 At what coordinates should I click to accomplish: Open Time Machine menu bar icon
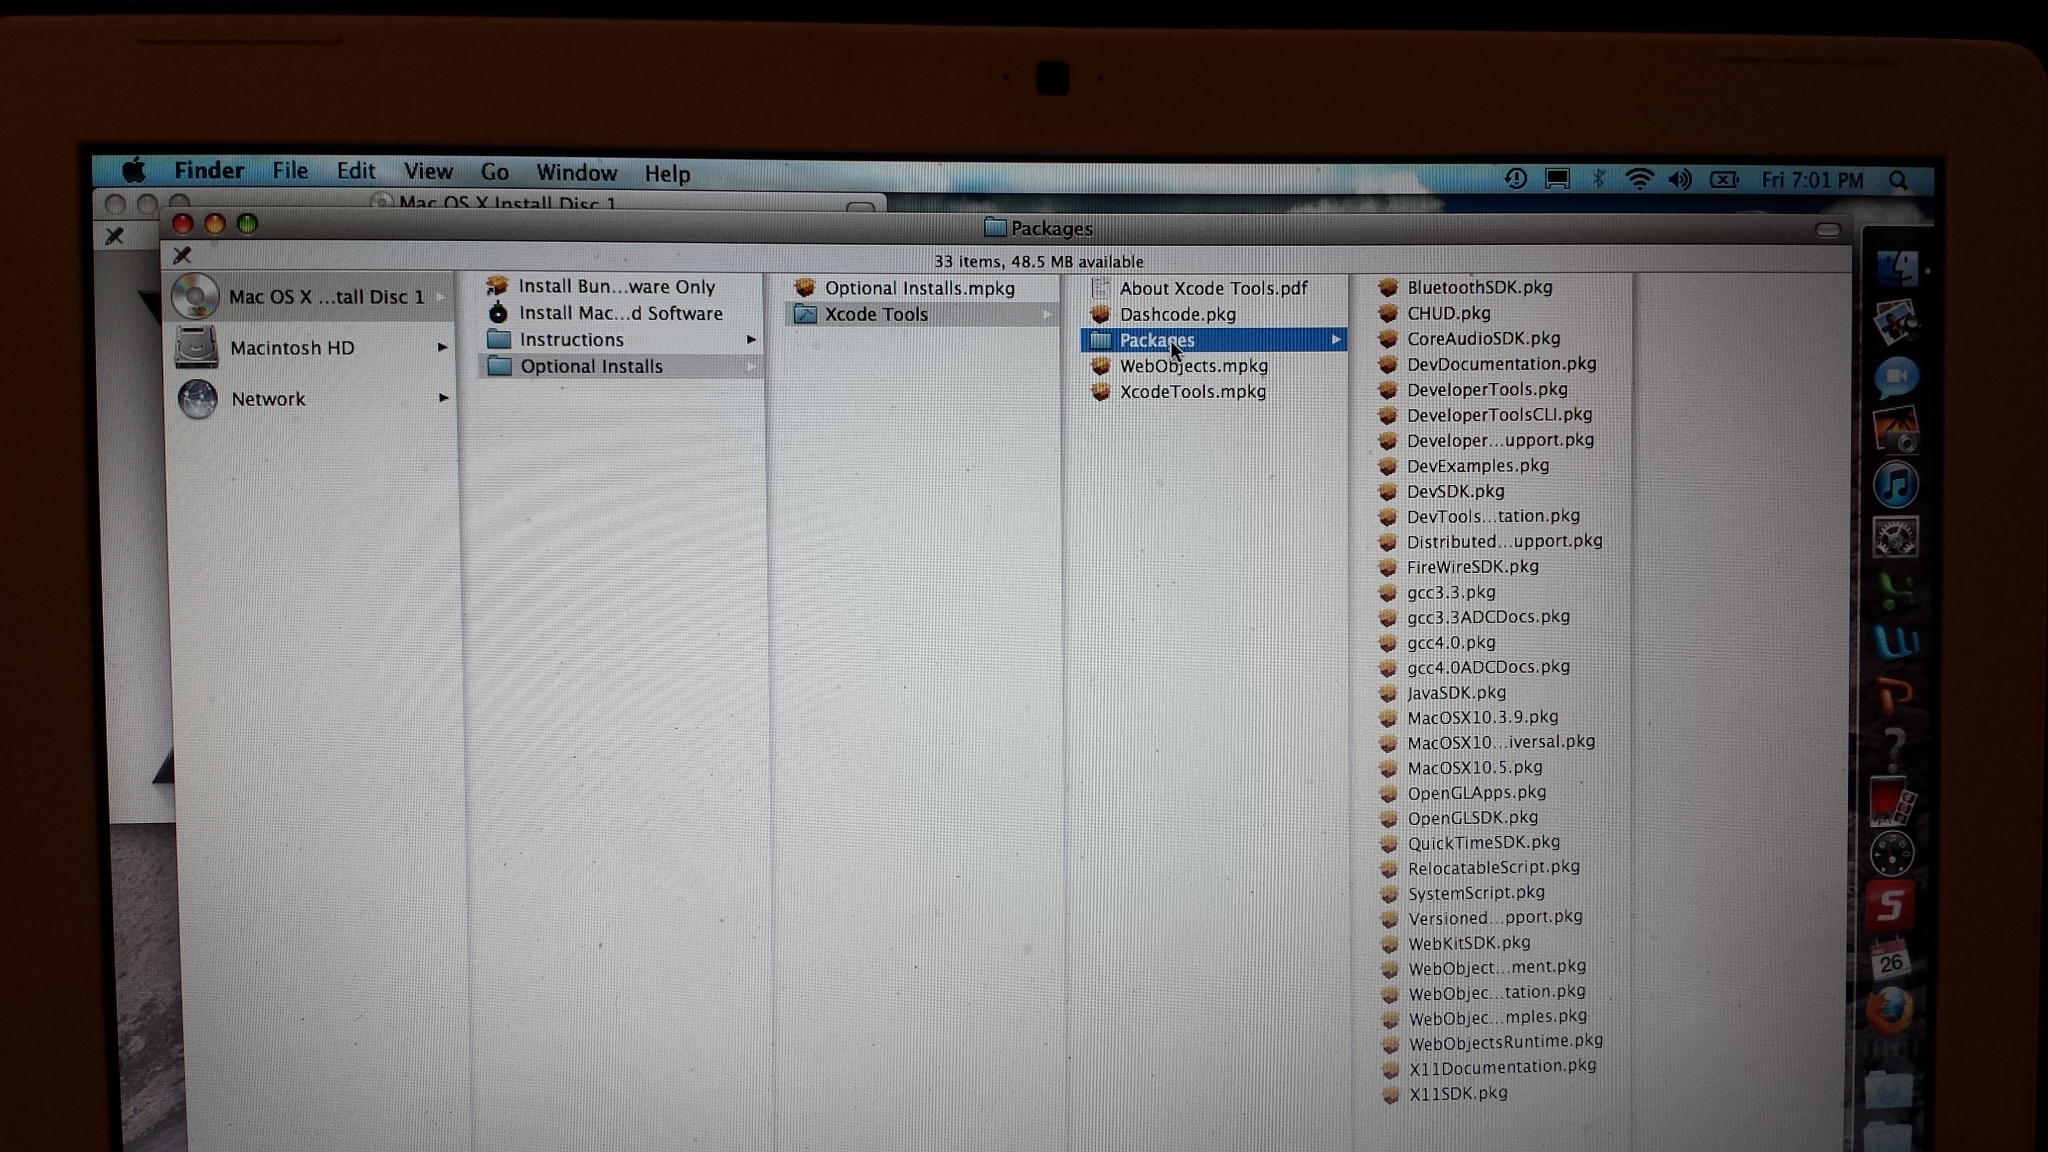coord(1515,179)
